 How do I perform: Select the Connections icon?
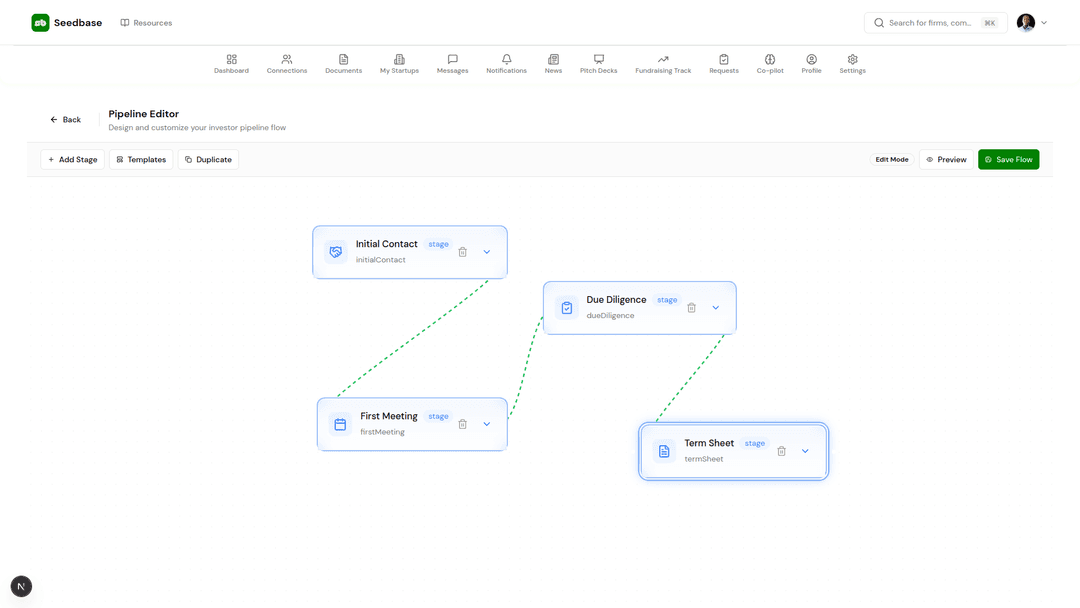(x=287, y=60)
